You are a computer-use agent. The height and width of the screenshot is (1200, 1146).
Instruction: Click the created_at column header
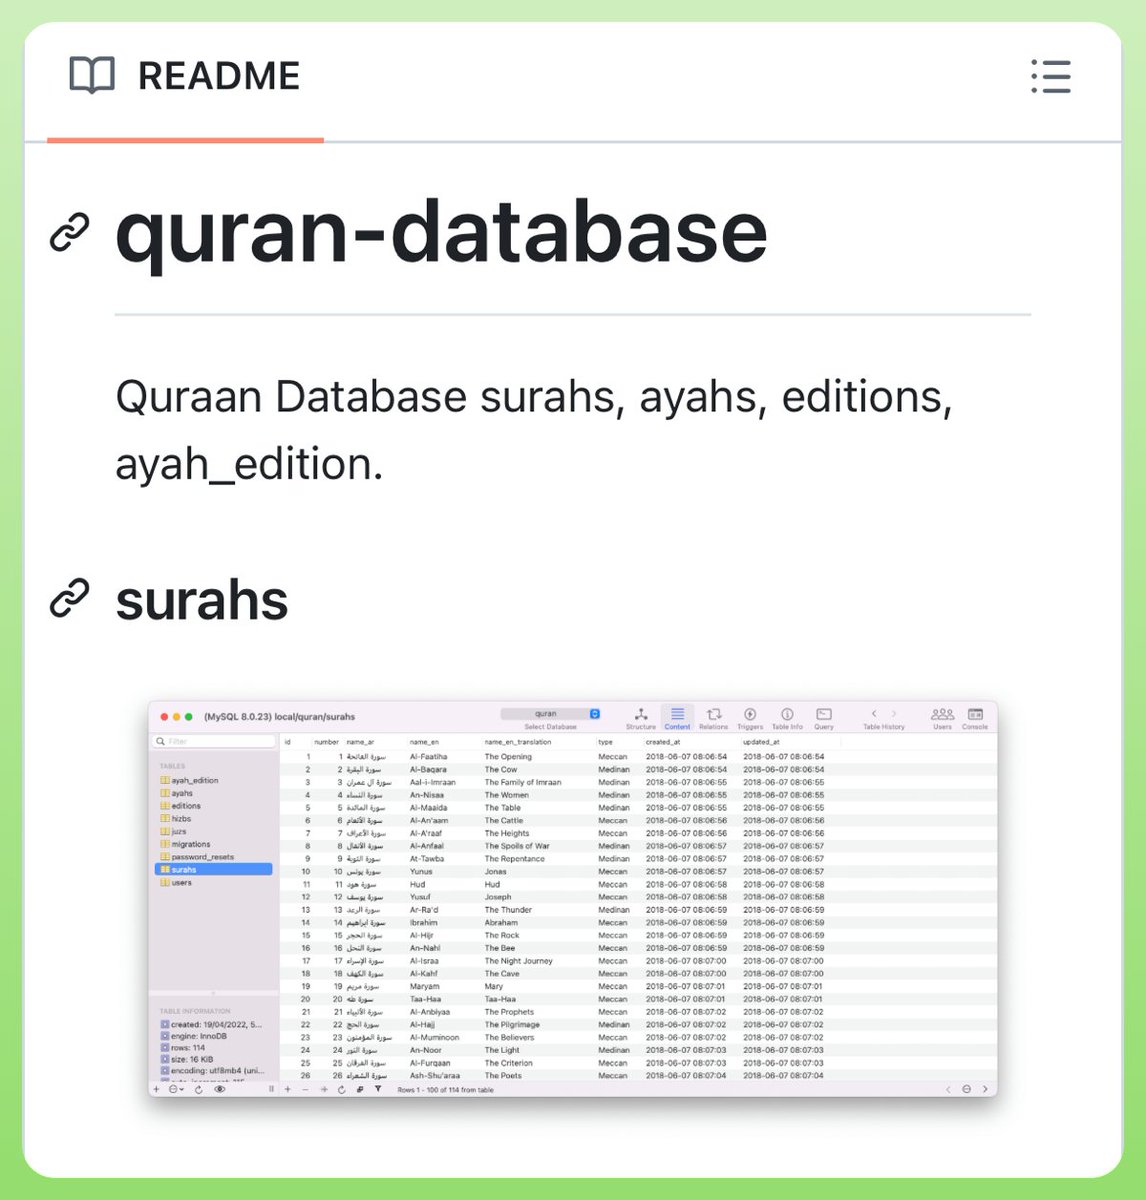pyautogui.click(x=663, y=742)
